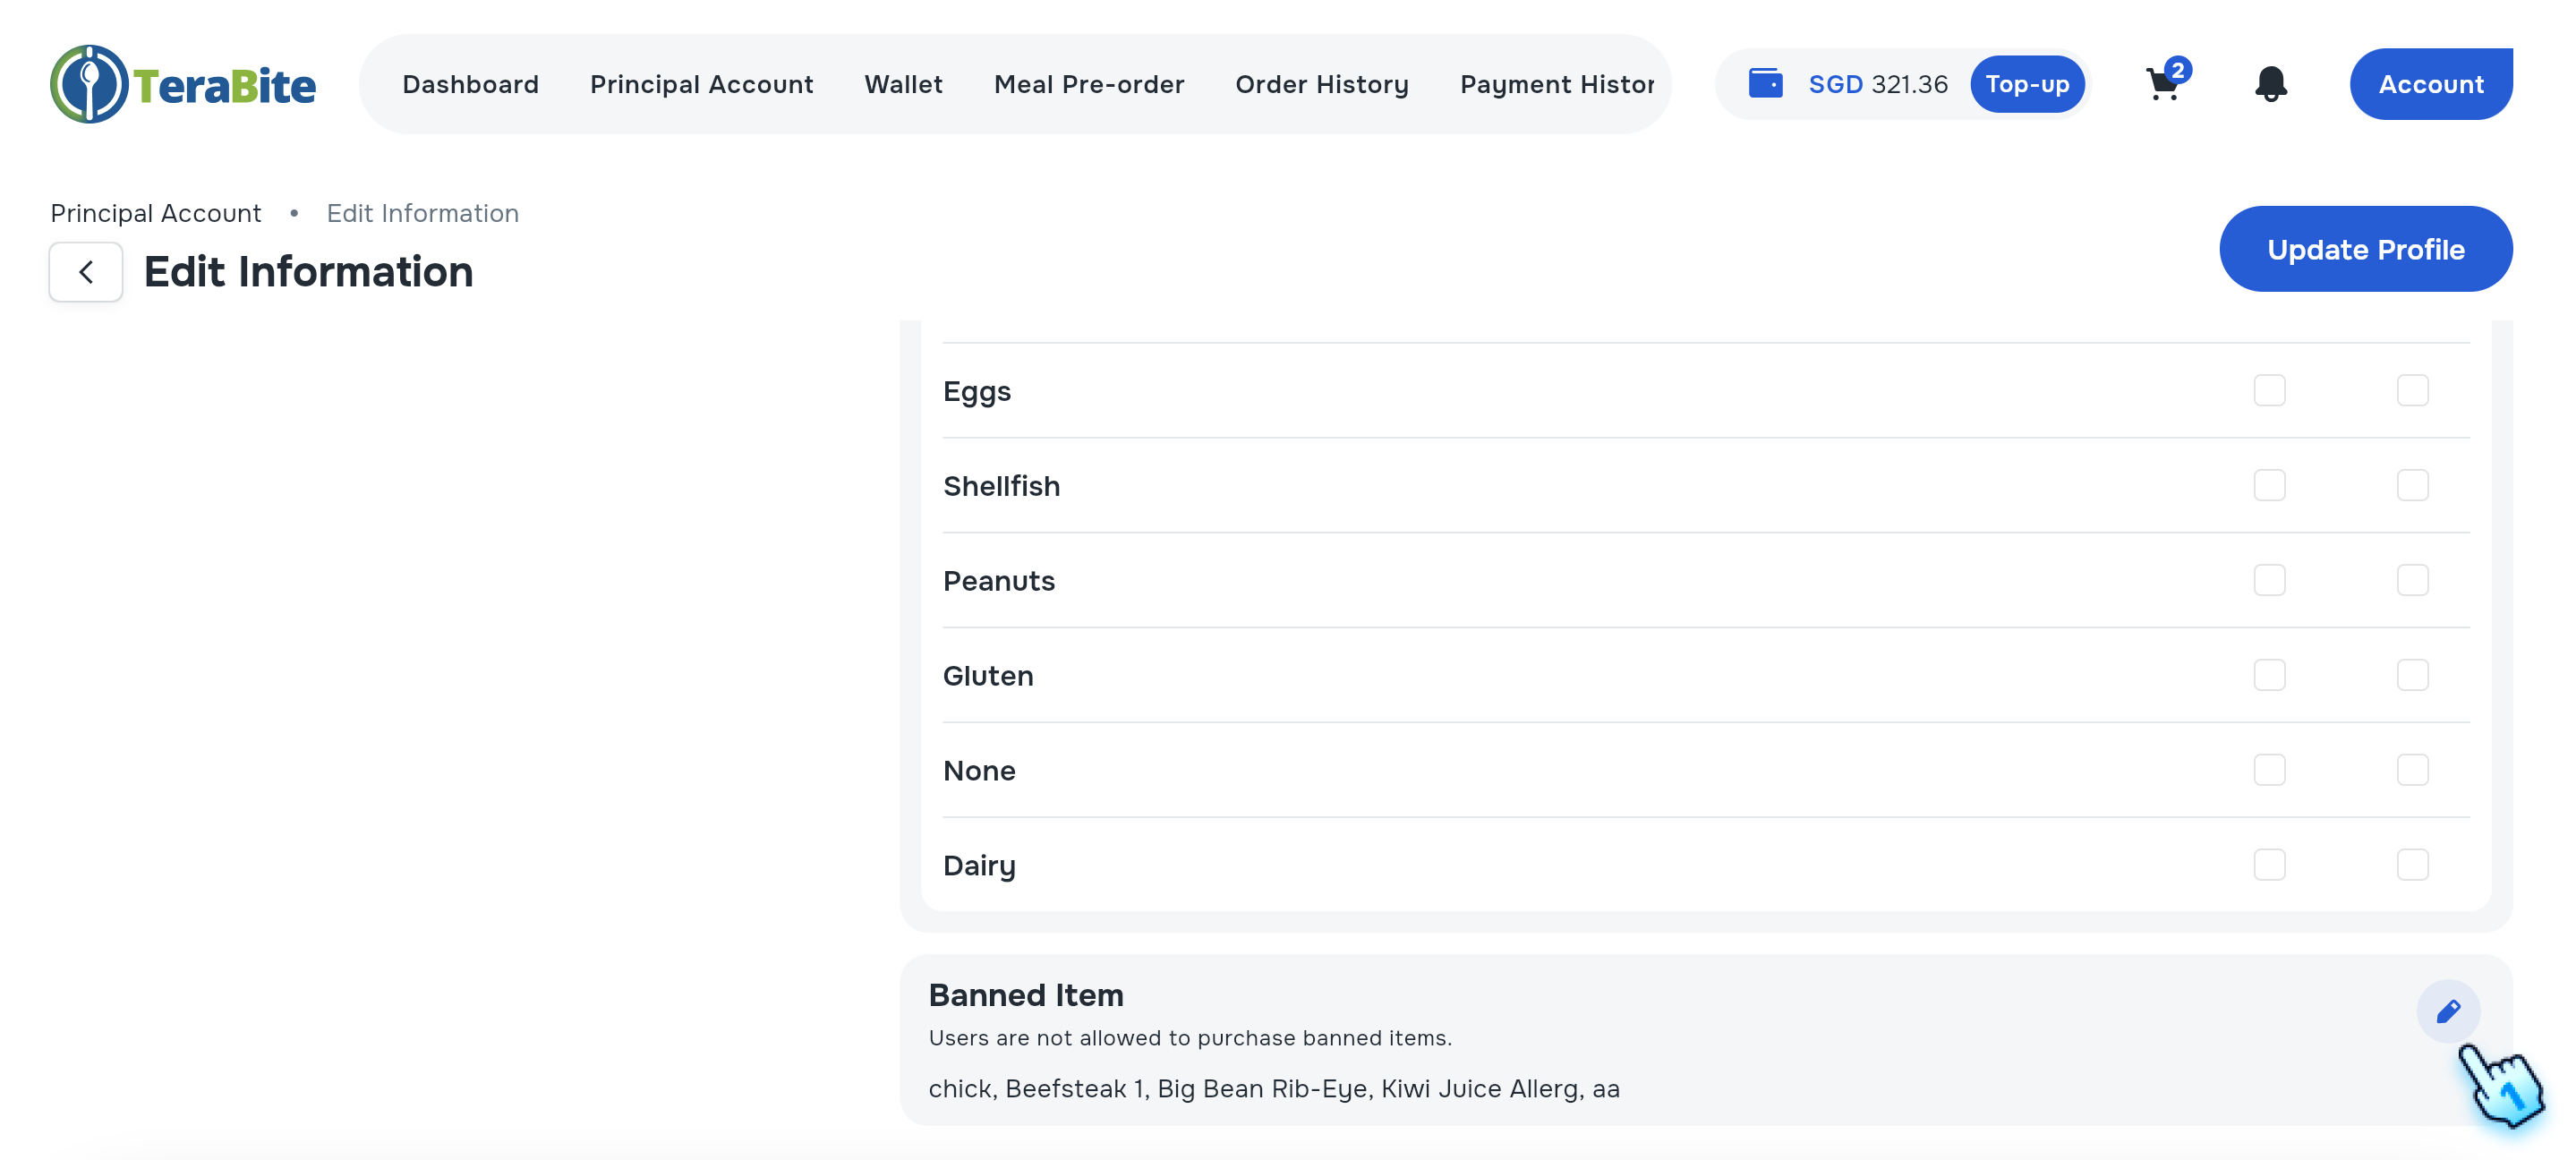Select the cart icon badge showing 2
The height and width of the screenshot is (1160, 2576).
coord(2178,69)
